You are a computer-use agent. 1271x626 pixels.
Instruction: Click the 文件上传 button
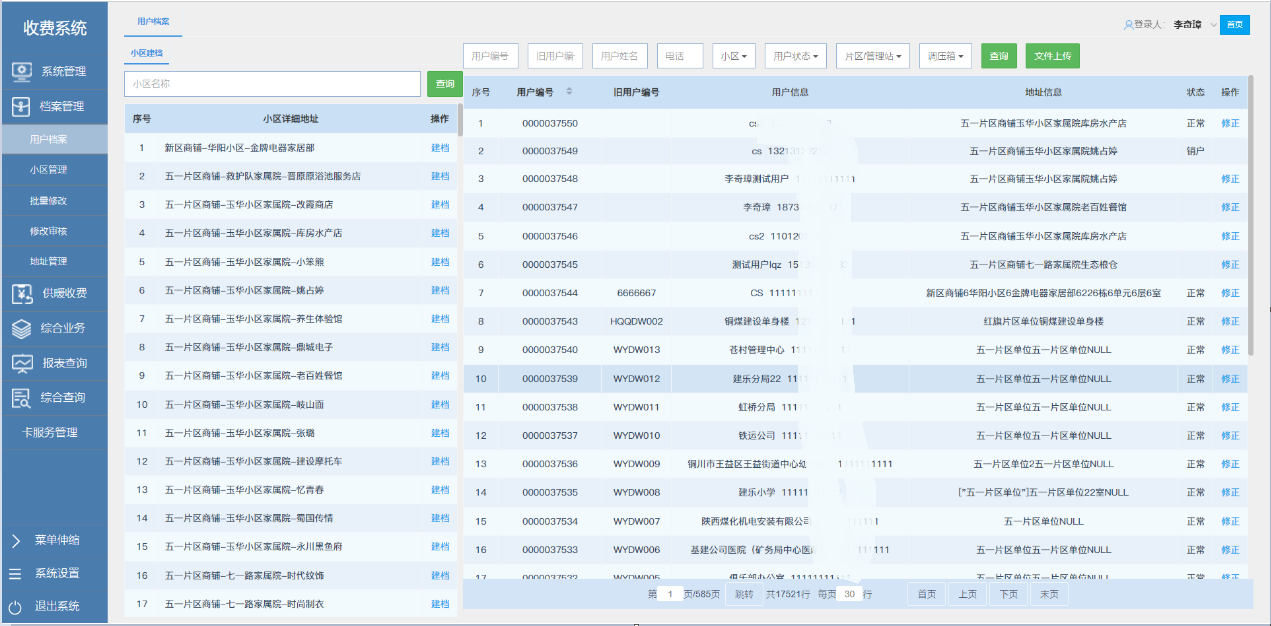1052,56
